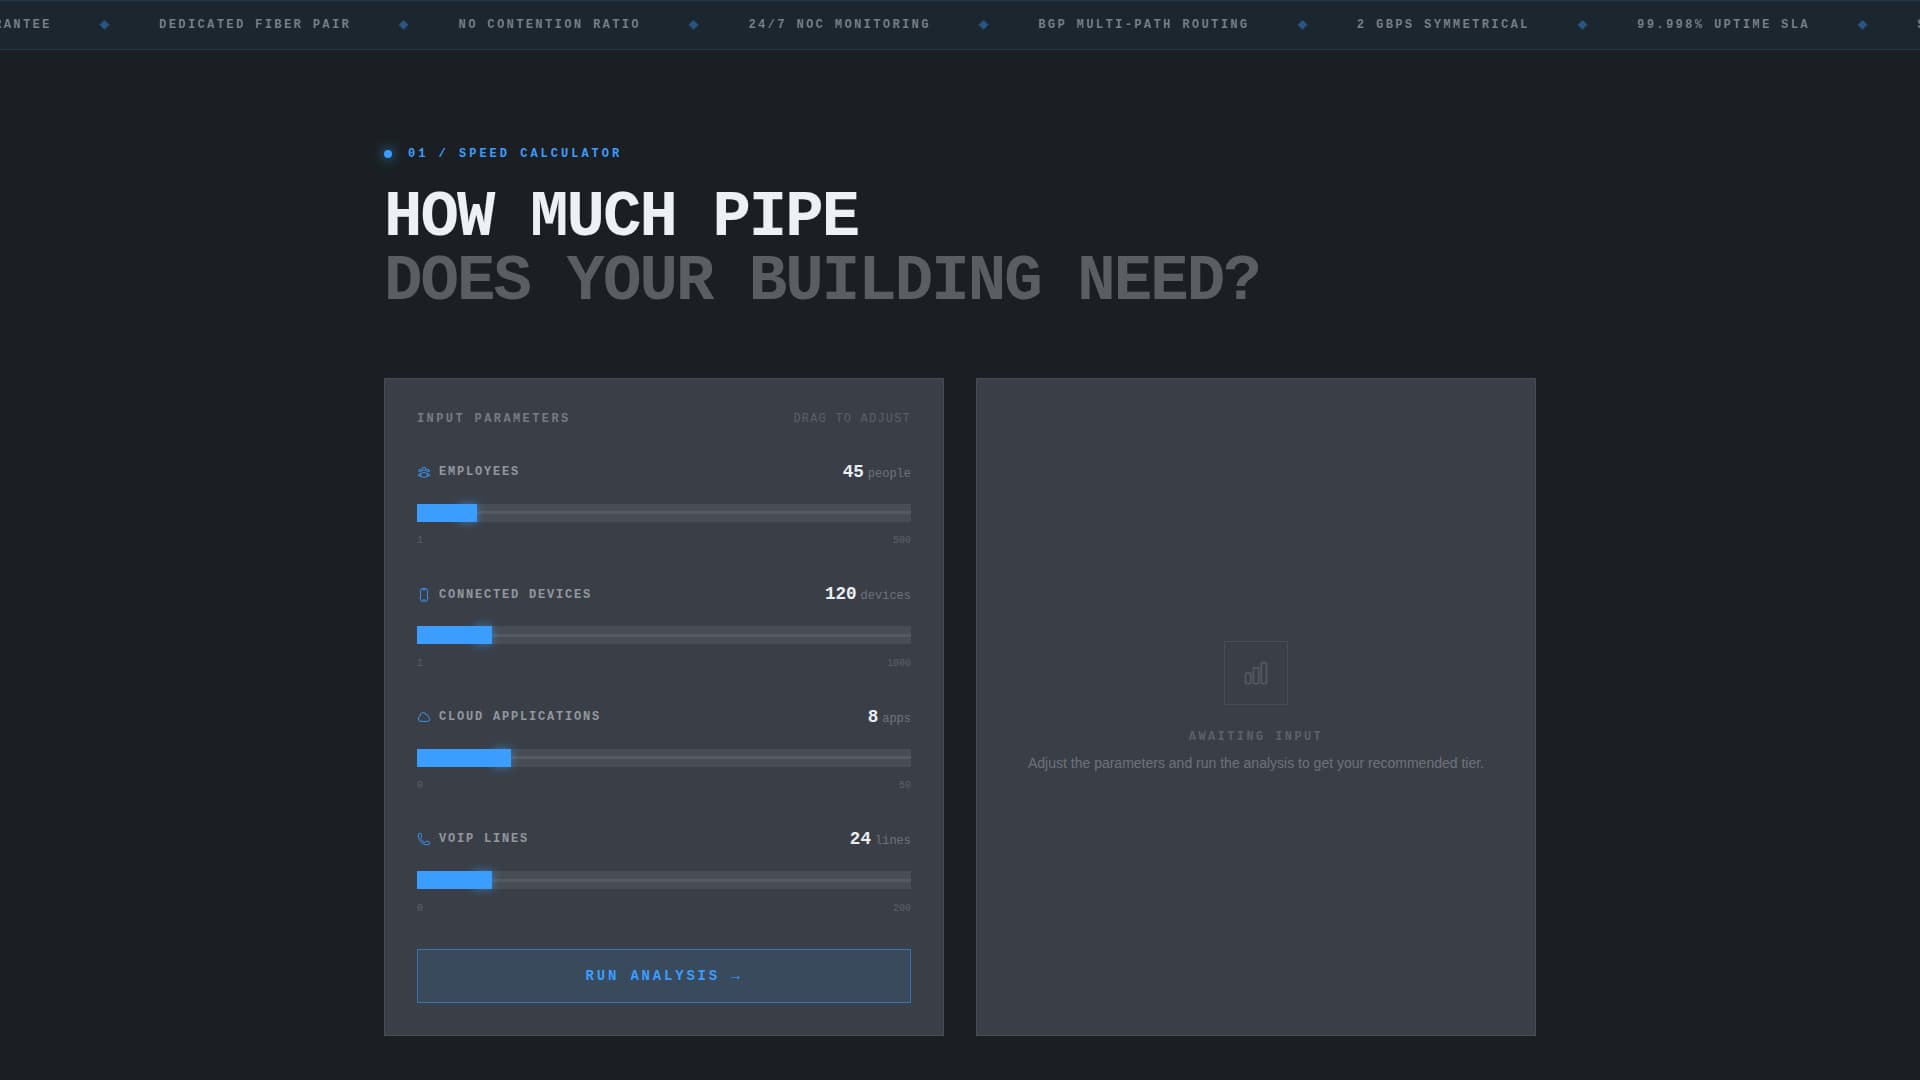Click the 'Input Parameters' heading

(493, 418)
